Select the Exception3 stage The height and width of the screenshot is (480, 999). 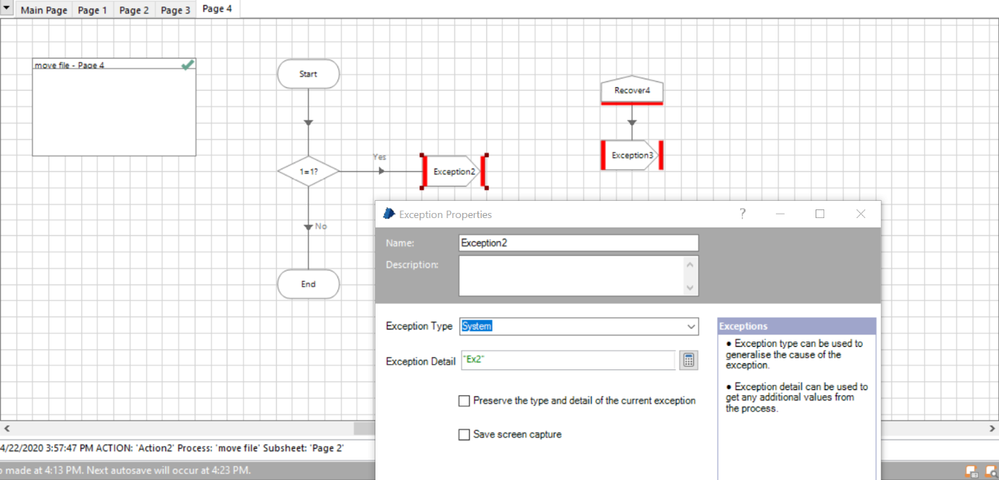coord(632,155)
